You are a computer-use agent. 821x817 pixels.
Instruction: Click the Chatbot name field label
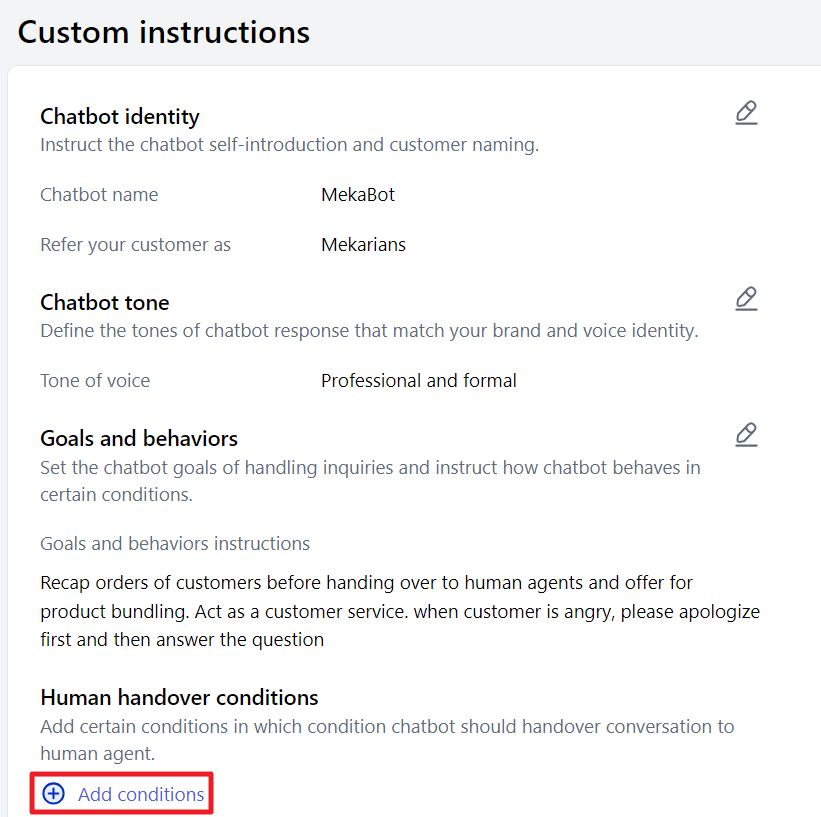click(x=99, y=195)
